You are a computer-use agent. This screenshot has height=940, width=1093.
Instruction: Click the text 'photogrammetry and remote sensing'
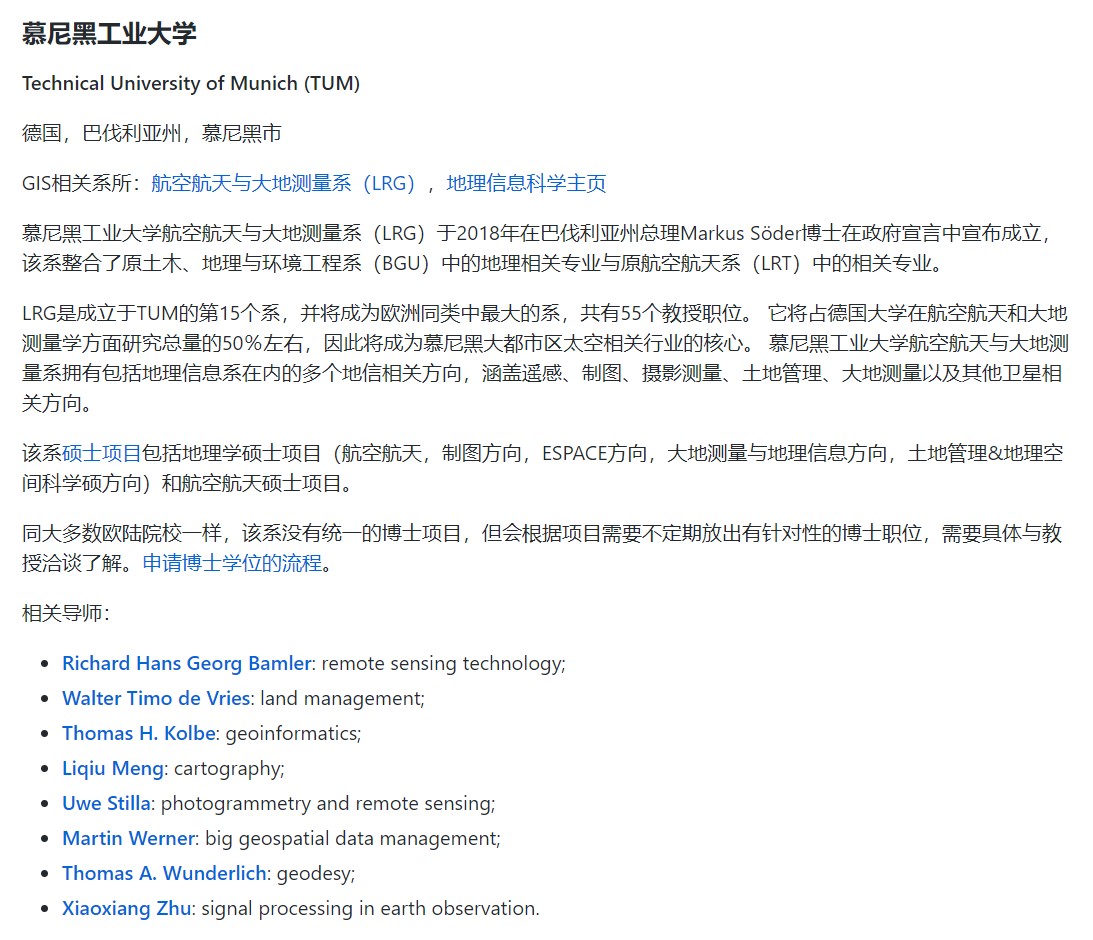(x=327, y=803)
